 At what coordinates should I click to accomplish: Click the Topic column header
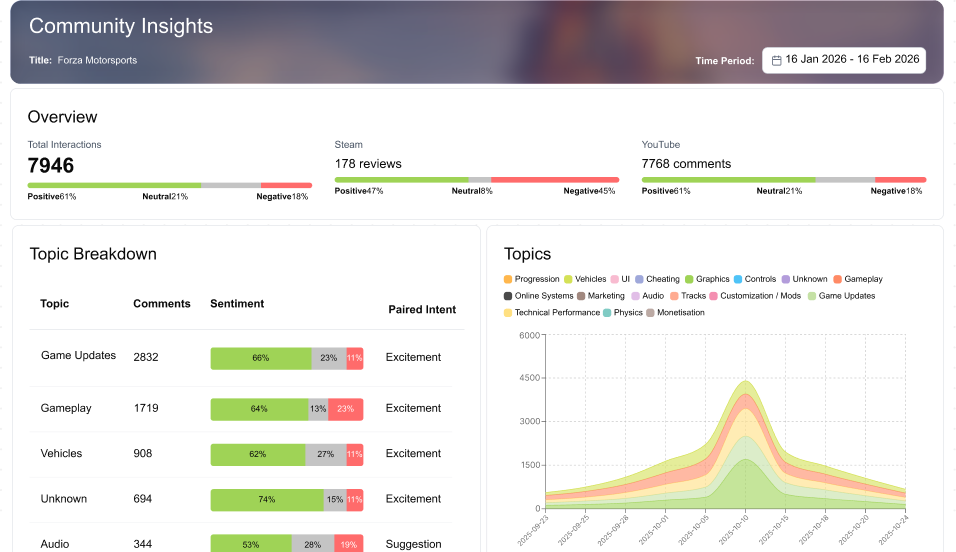(55, 304)
